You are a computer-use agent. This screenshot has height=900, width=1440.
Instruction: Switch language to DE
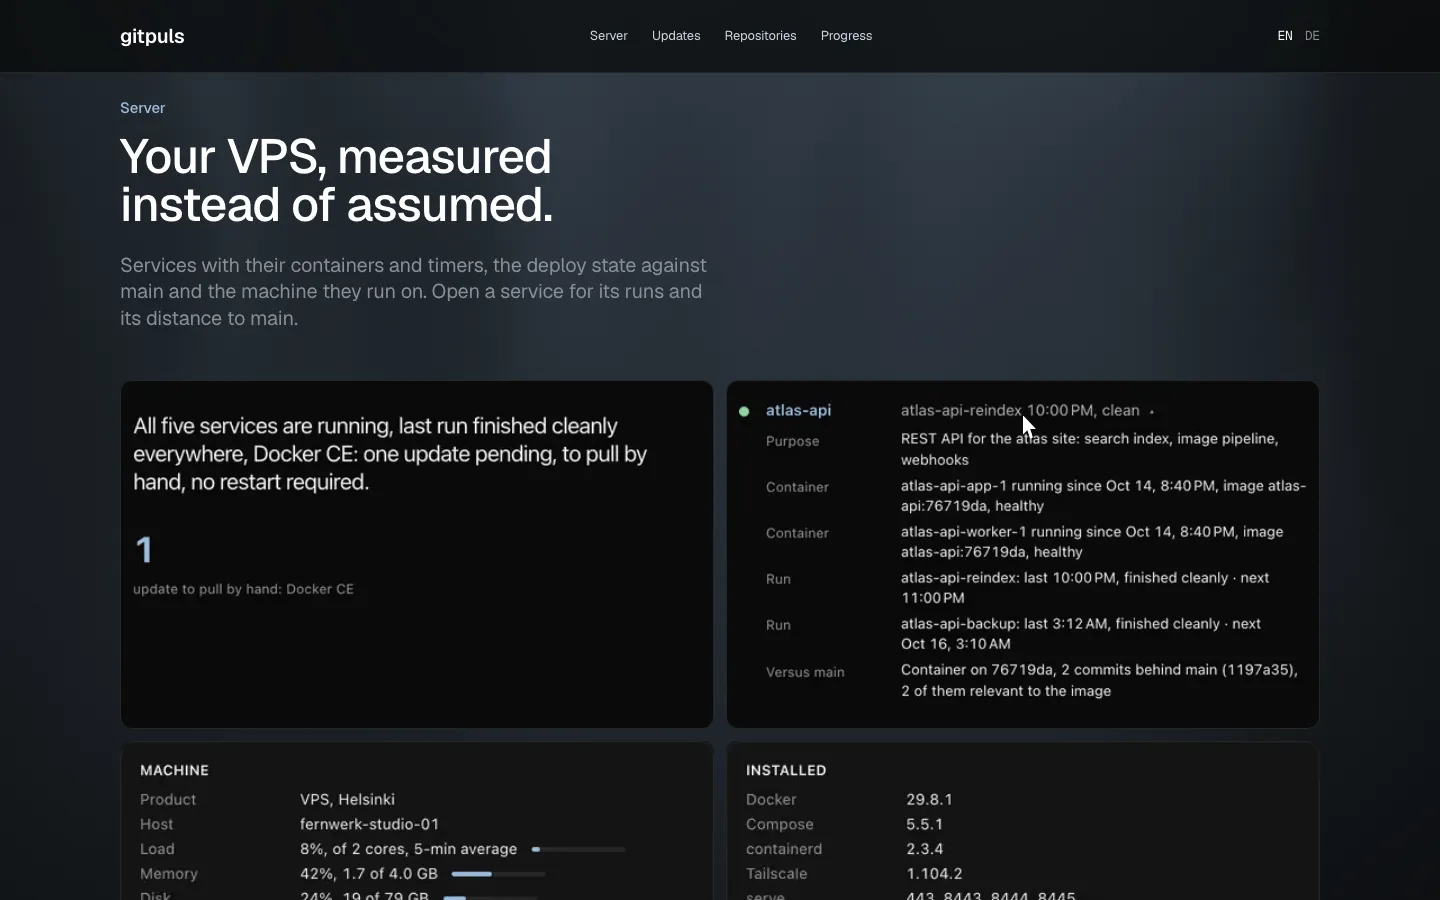pyautogui.click(x=1312, y=36)
